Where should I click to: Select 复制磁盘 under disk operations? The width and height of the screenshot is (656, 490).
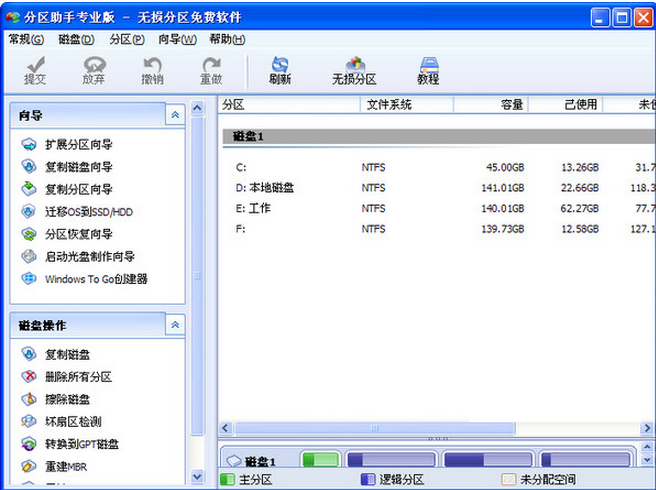[56, 354]
